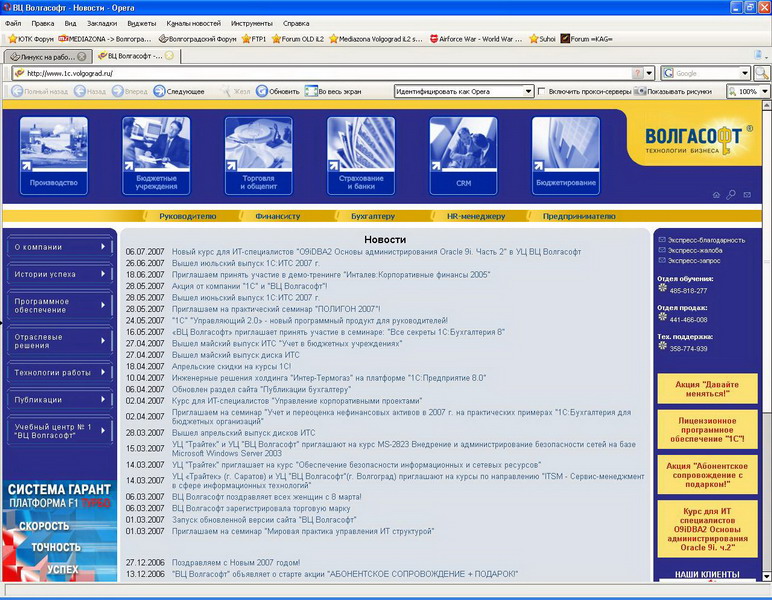Click the Полный назад rewind button
The height and width of the screenshot is (600, 772).
(39, 91)
